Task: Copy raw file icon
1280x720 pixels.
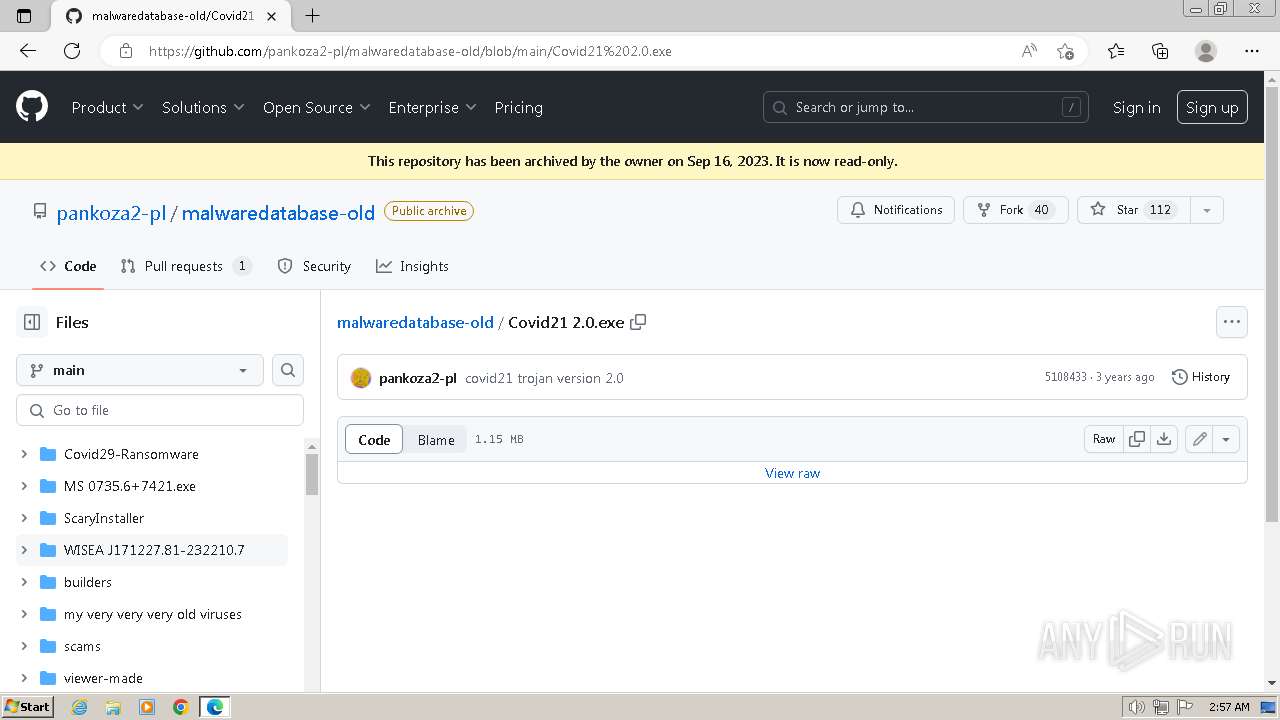Action: coord(1137,439)
